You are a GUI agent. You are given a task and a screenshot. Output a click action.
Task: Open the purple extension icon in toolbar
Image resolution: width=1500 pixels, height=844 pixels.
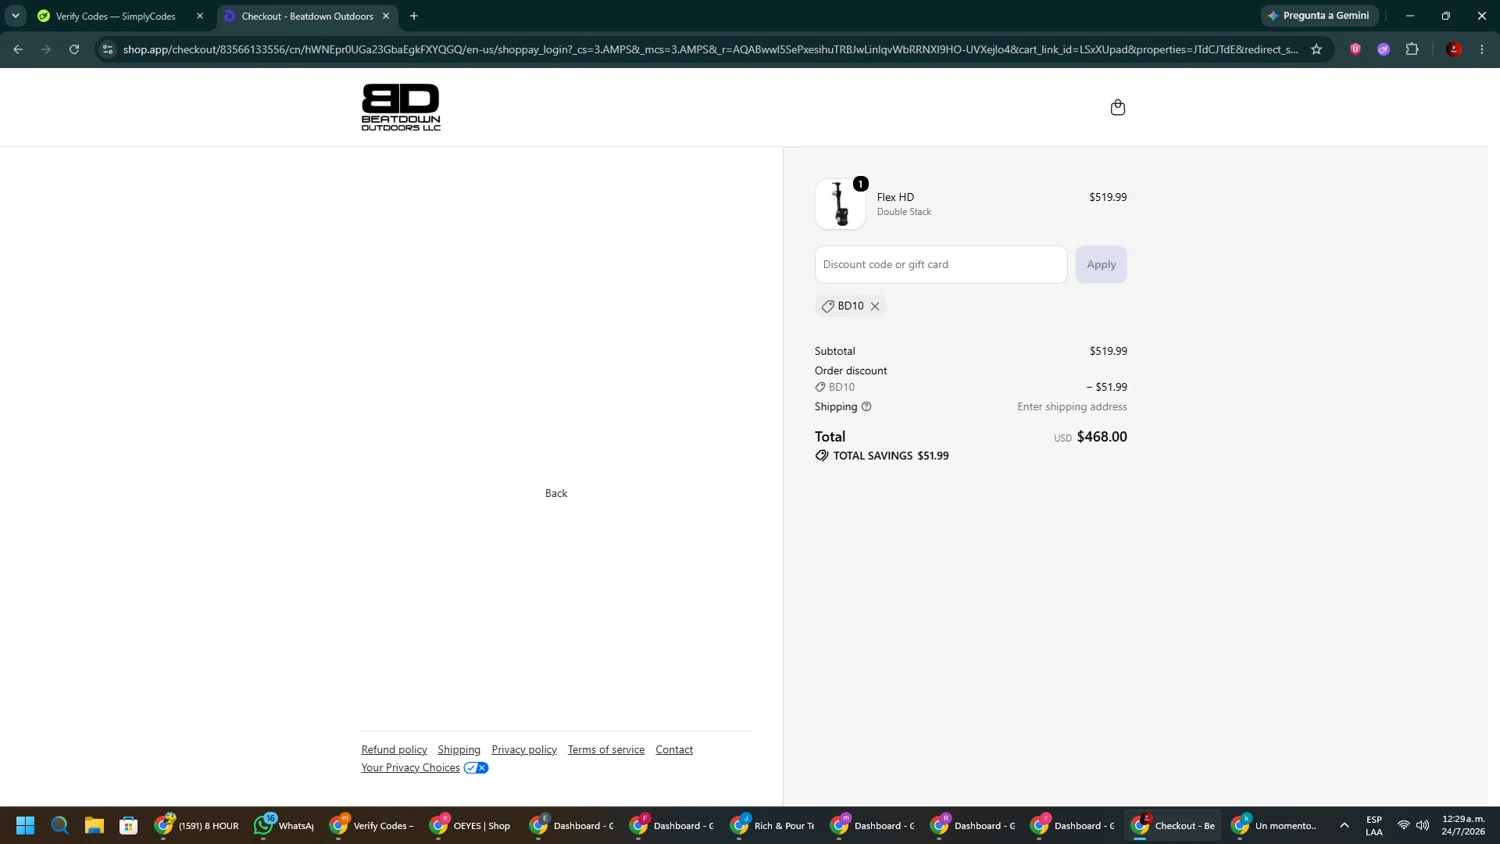click(1384, 49)
